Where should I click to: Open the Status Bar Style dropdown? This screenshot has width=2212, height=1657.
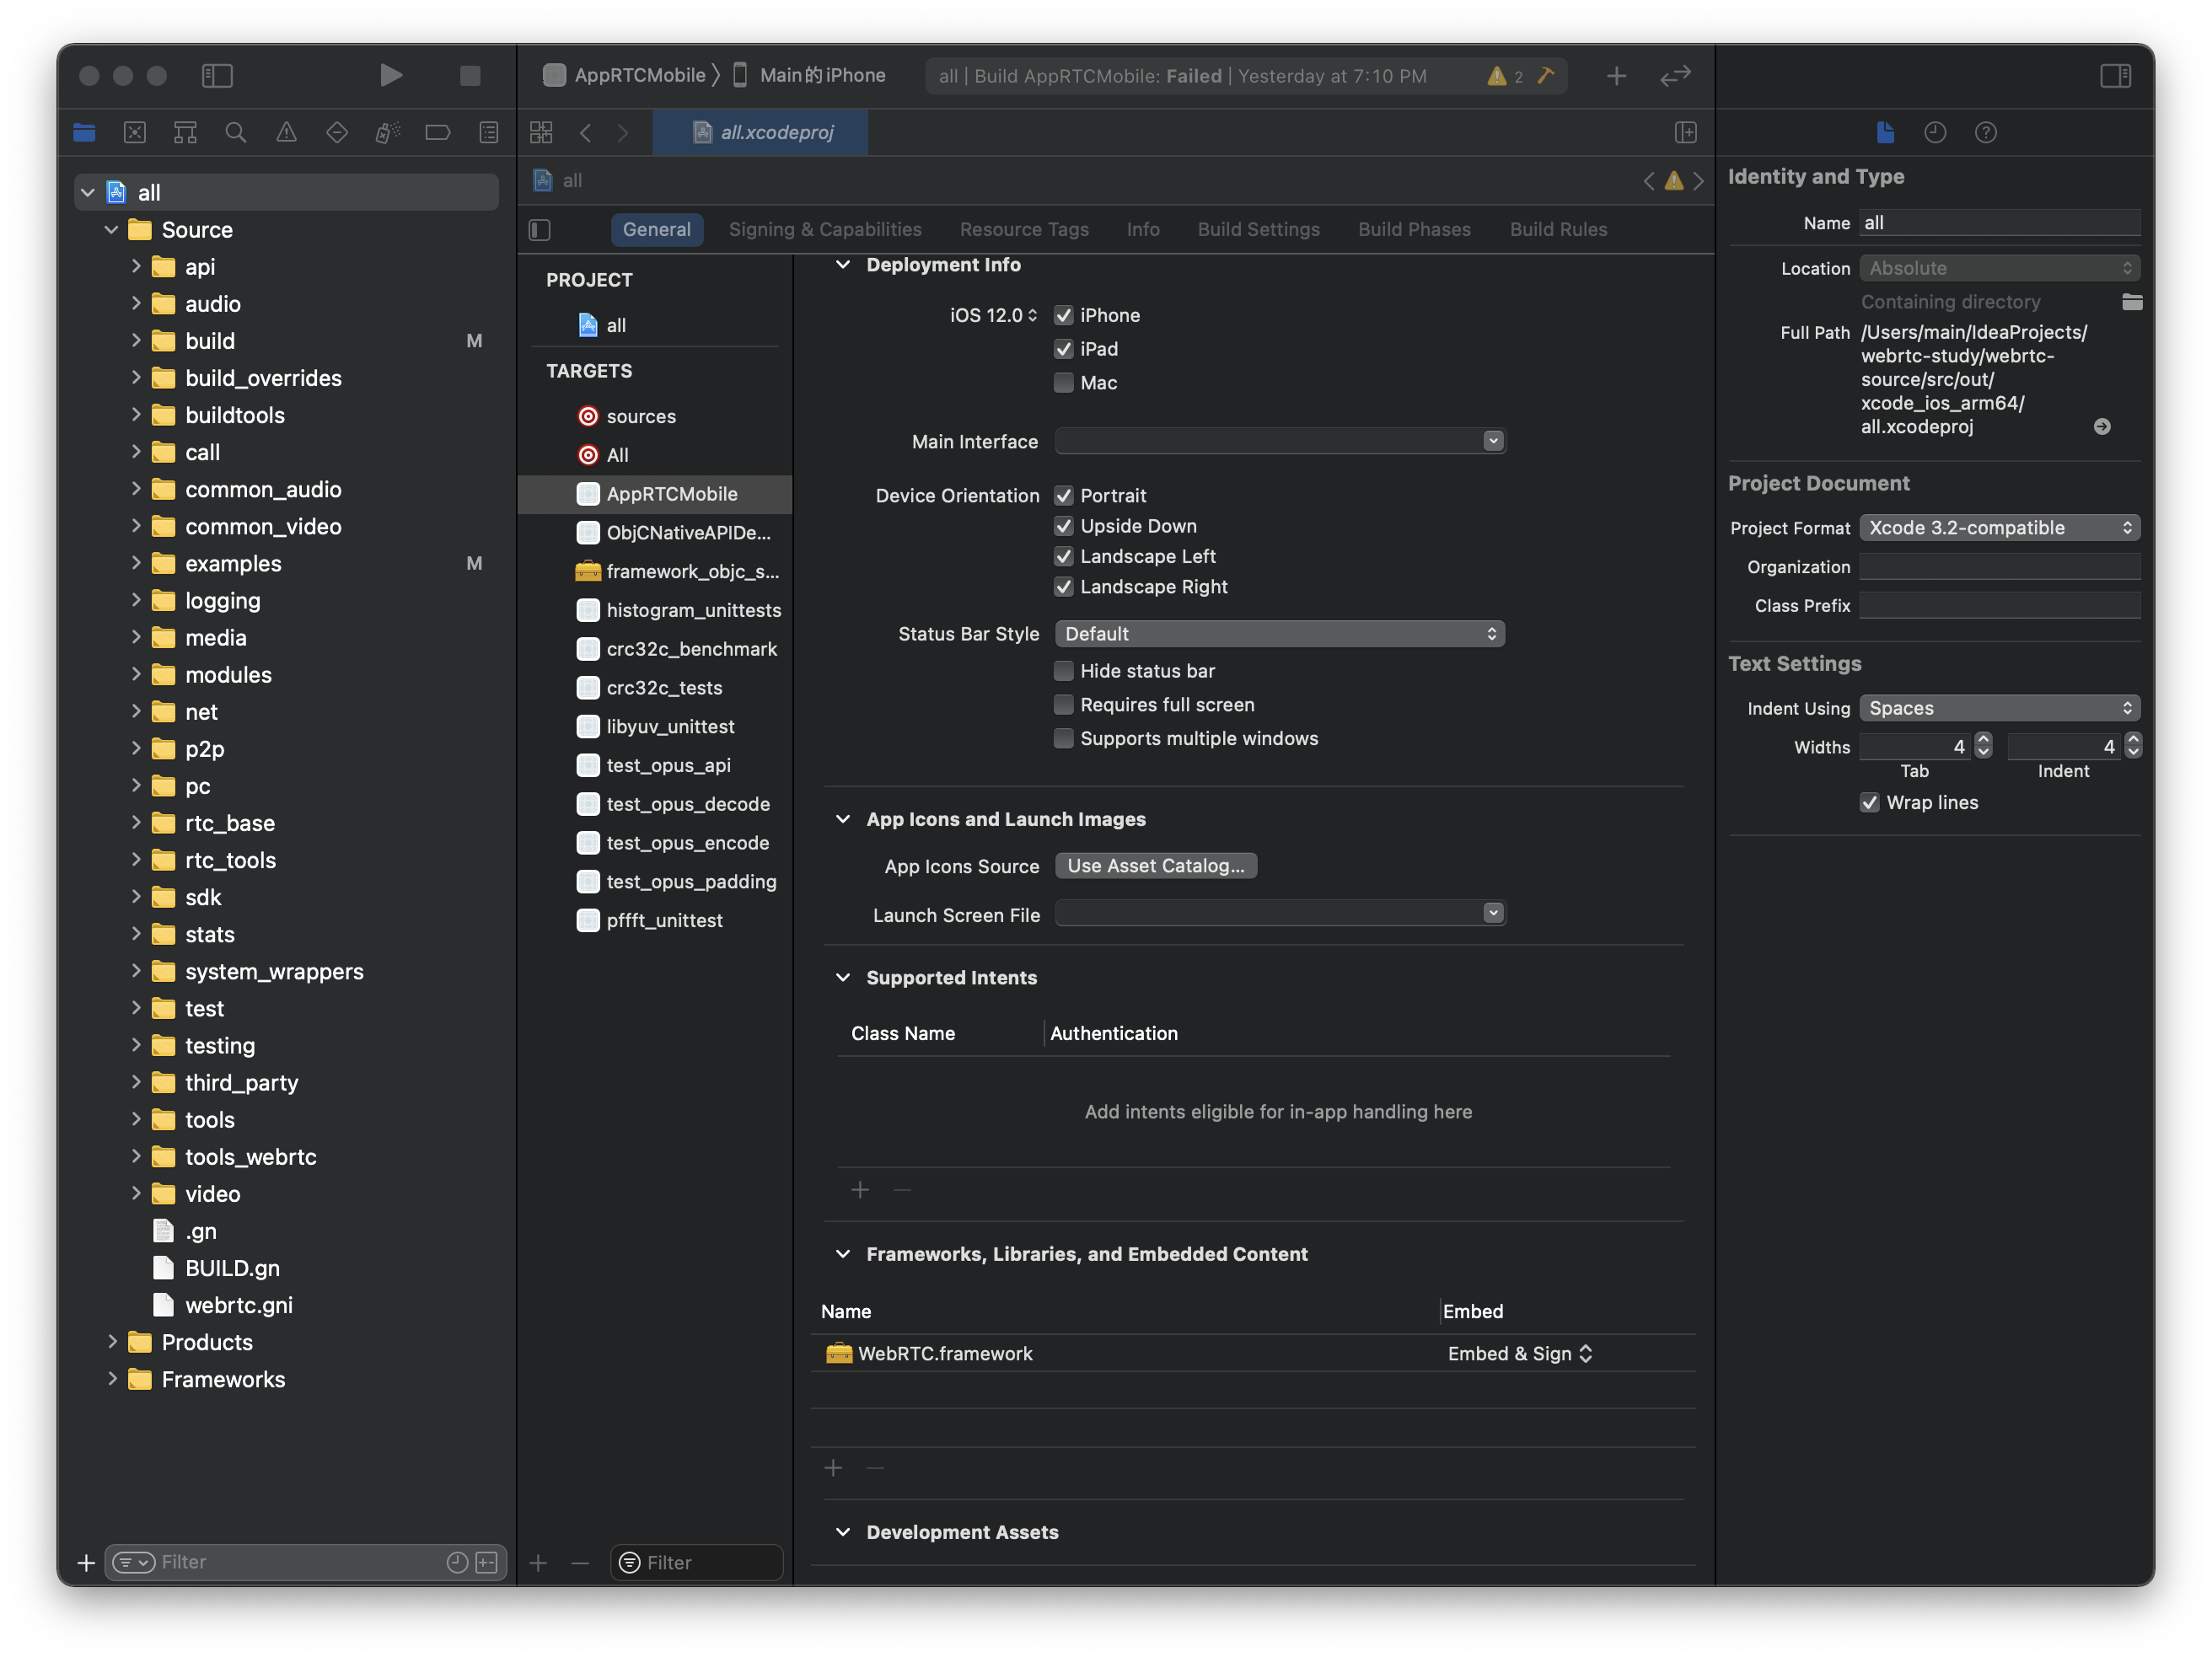(x=1279, y=634)
